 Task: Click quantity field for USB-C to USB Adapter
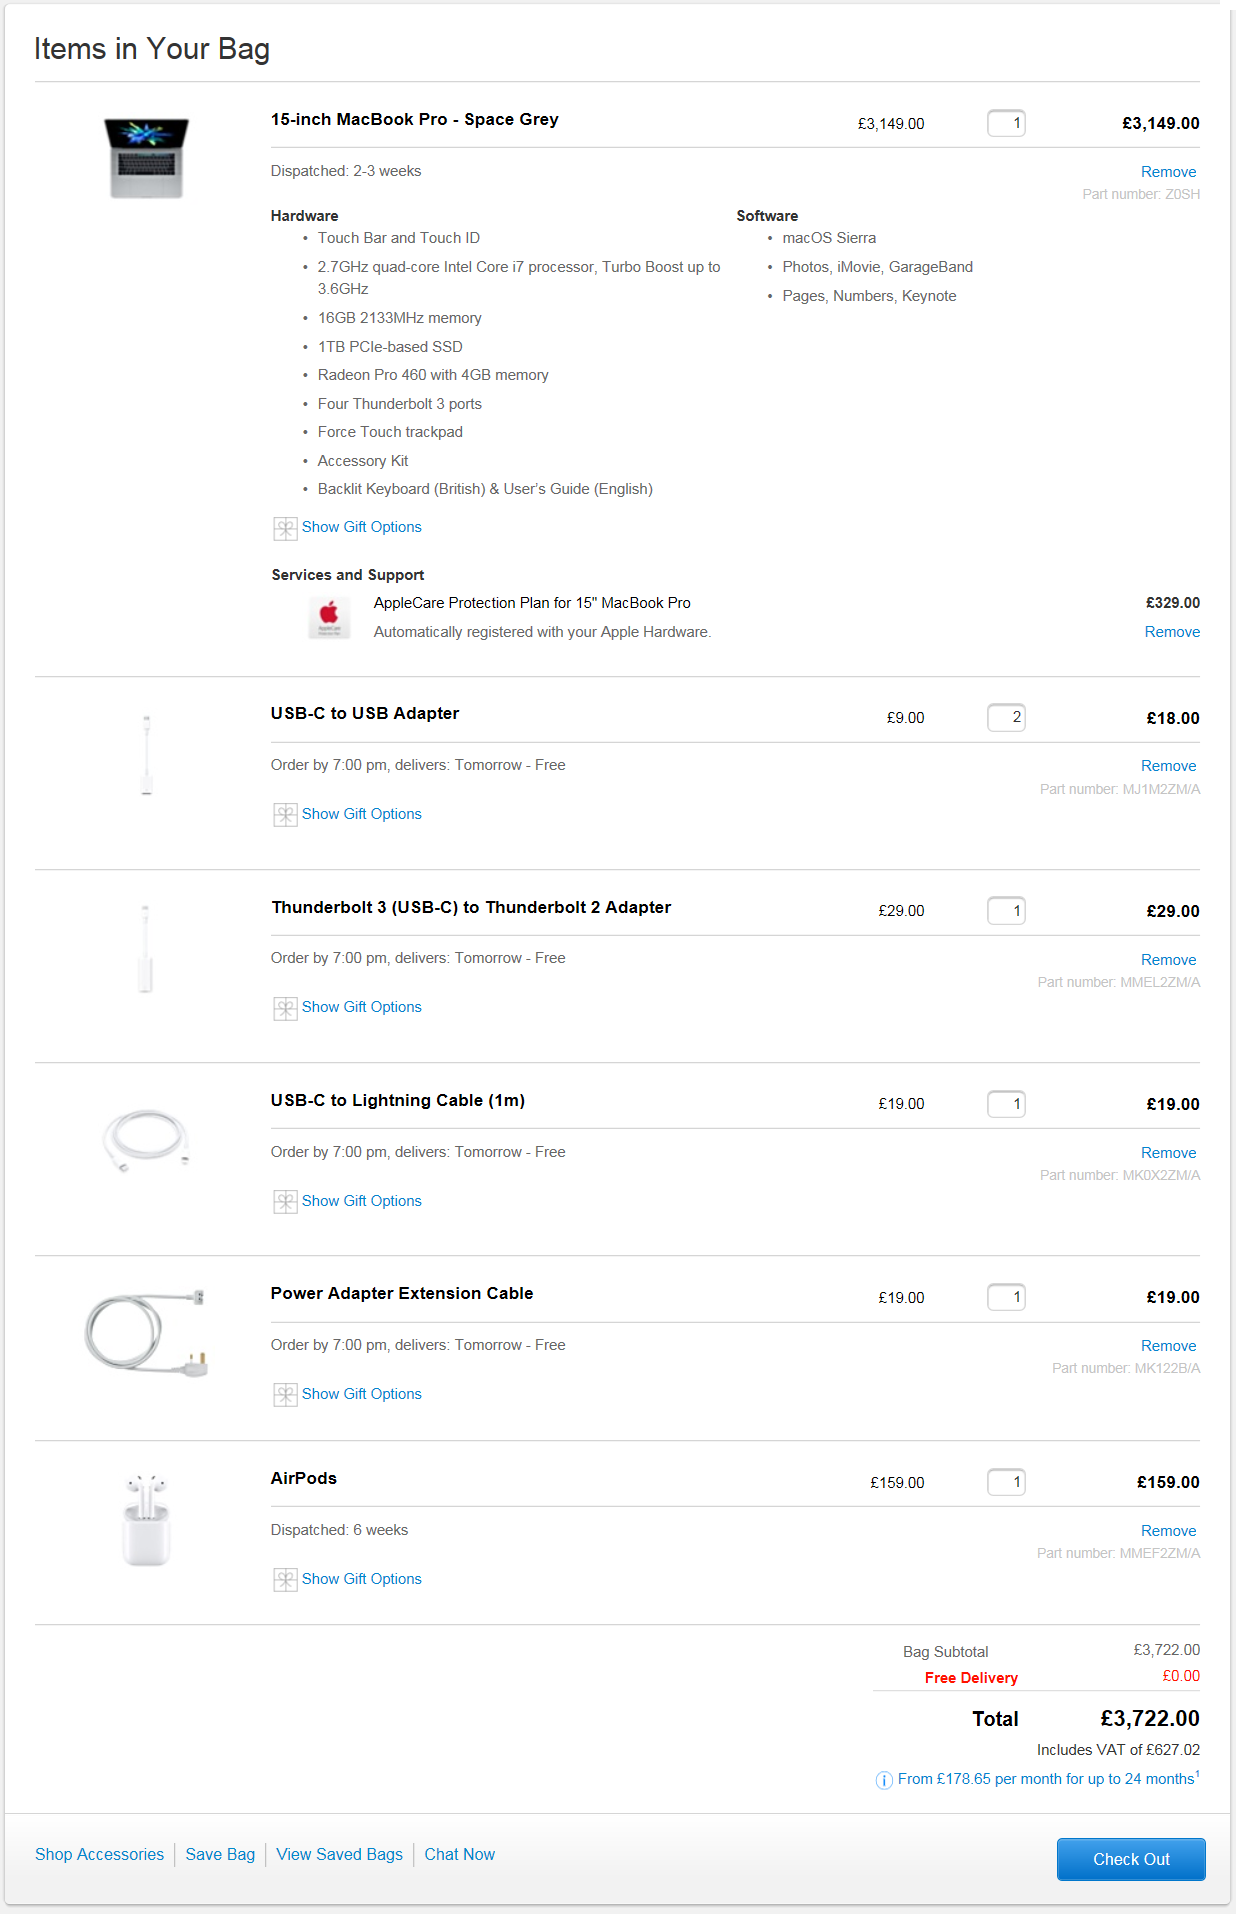click(x=1006, y=717)
